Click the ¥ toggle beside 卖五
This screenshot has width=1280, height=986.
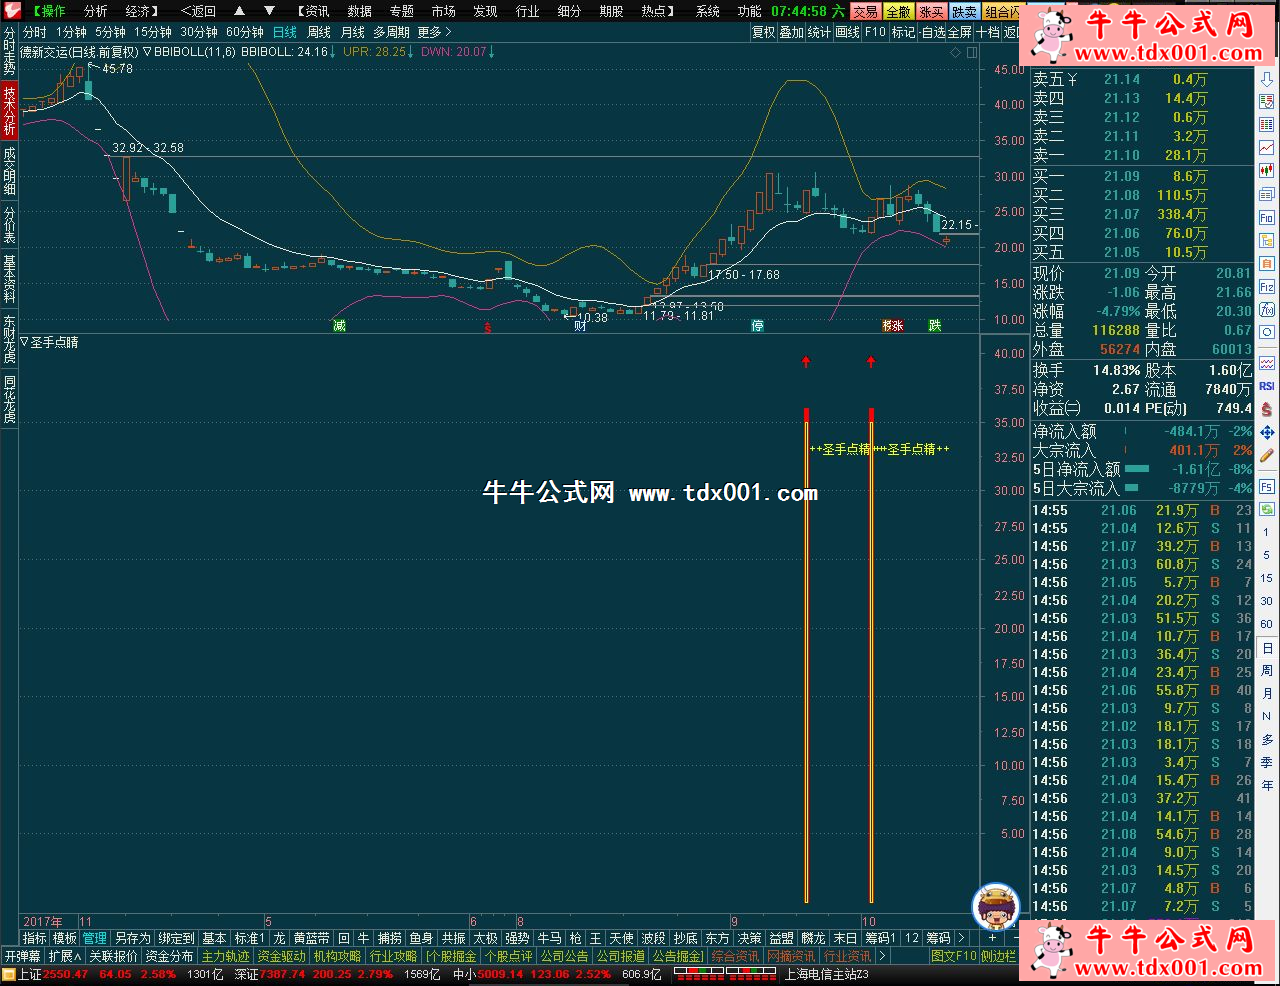click(1072, 79)
